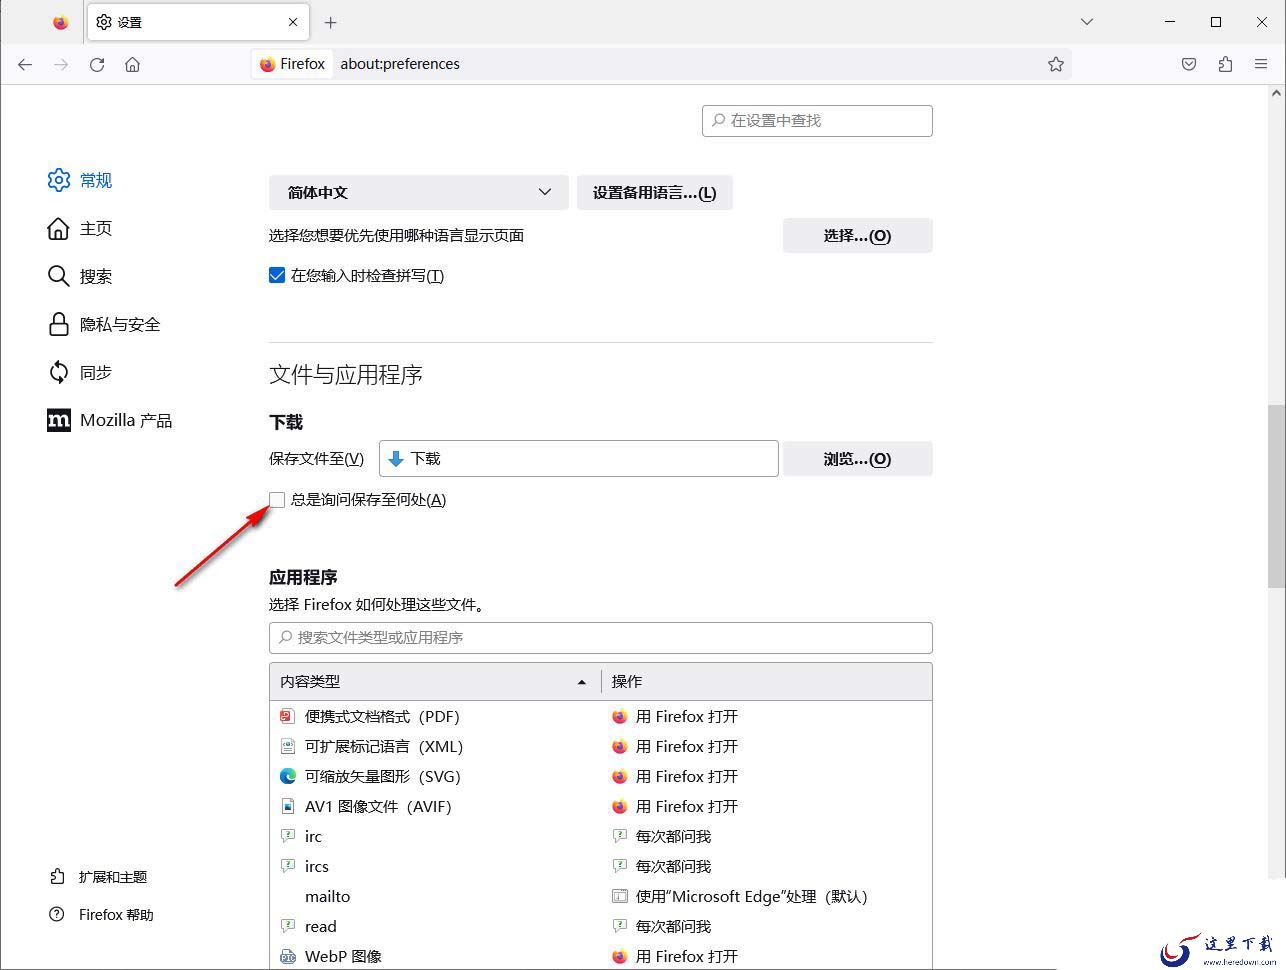Enable 总是询问保存至何处 checkbox
This screenshot has width=1286, height=970.
[277, 500]
